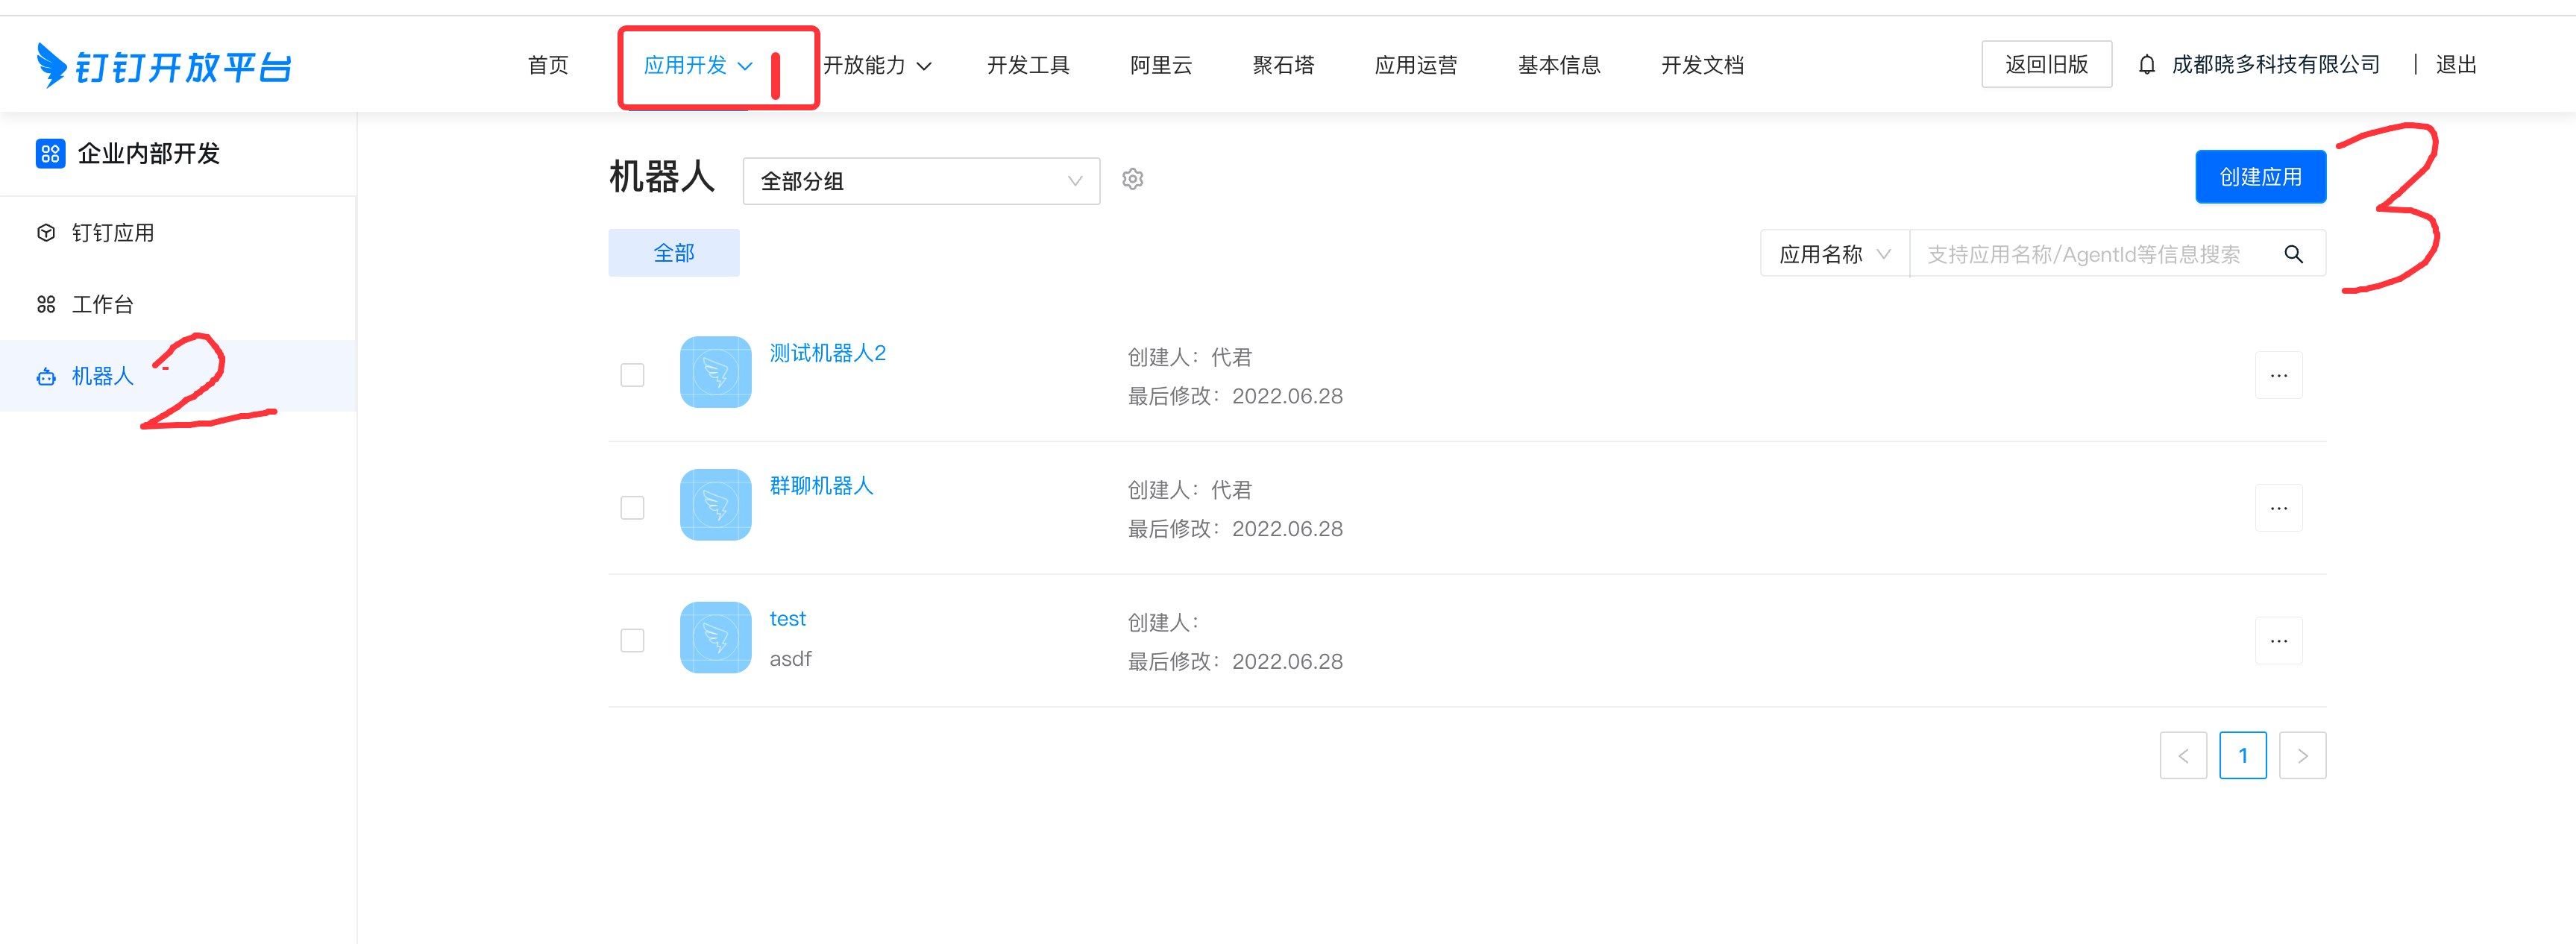Image resolution: width=2576 pixels, height=944 pixels.
Task: Open 阿里云 in top navigation
Action: pyautogui.click(x=1161, y=65)
